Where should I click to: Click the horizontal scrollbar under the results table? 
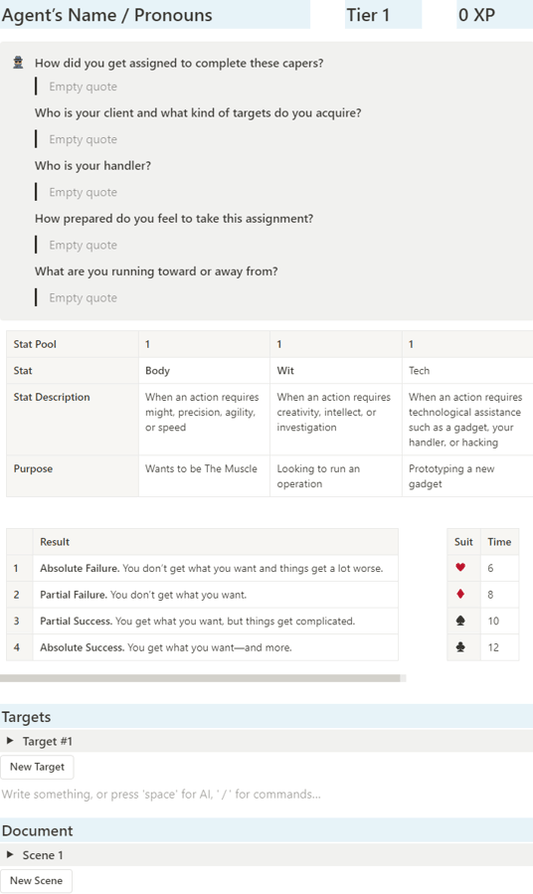click(200, 678)
